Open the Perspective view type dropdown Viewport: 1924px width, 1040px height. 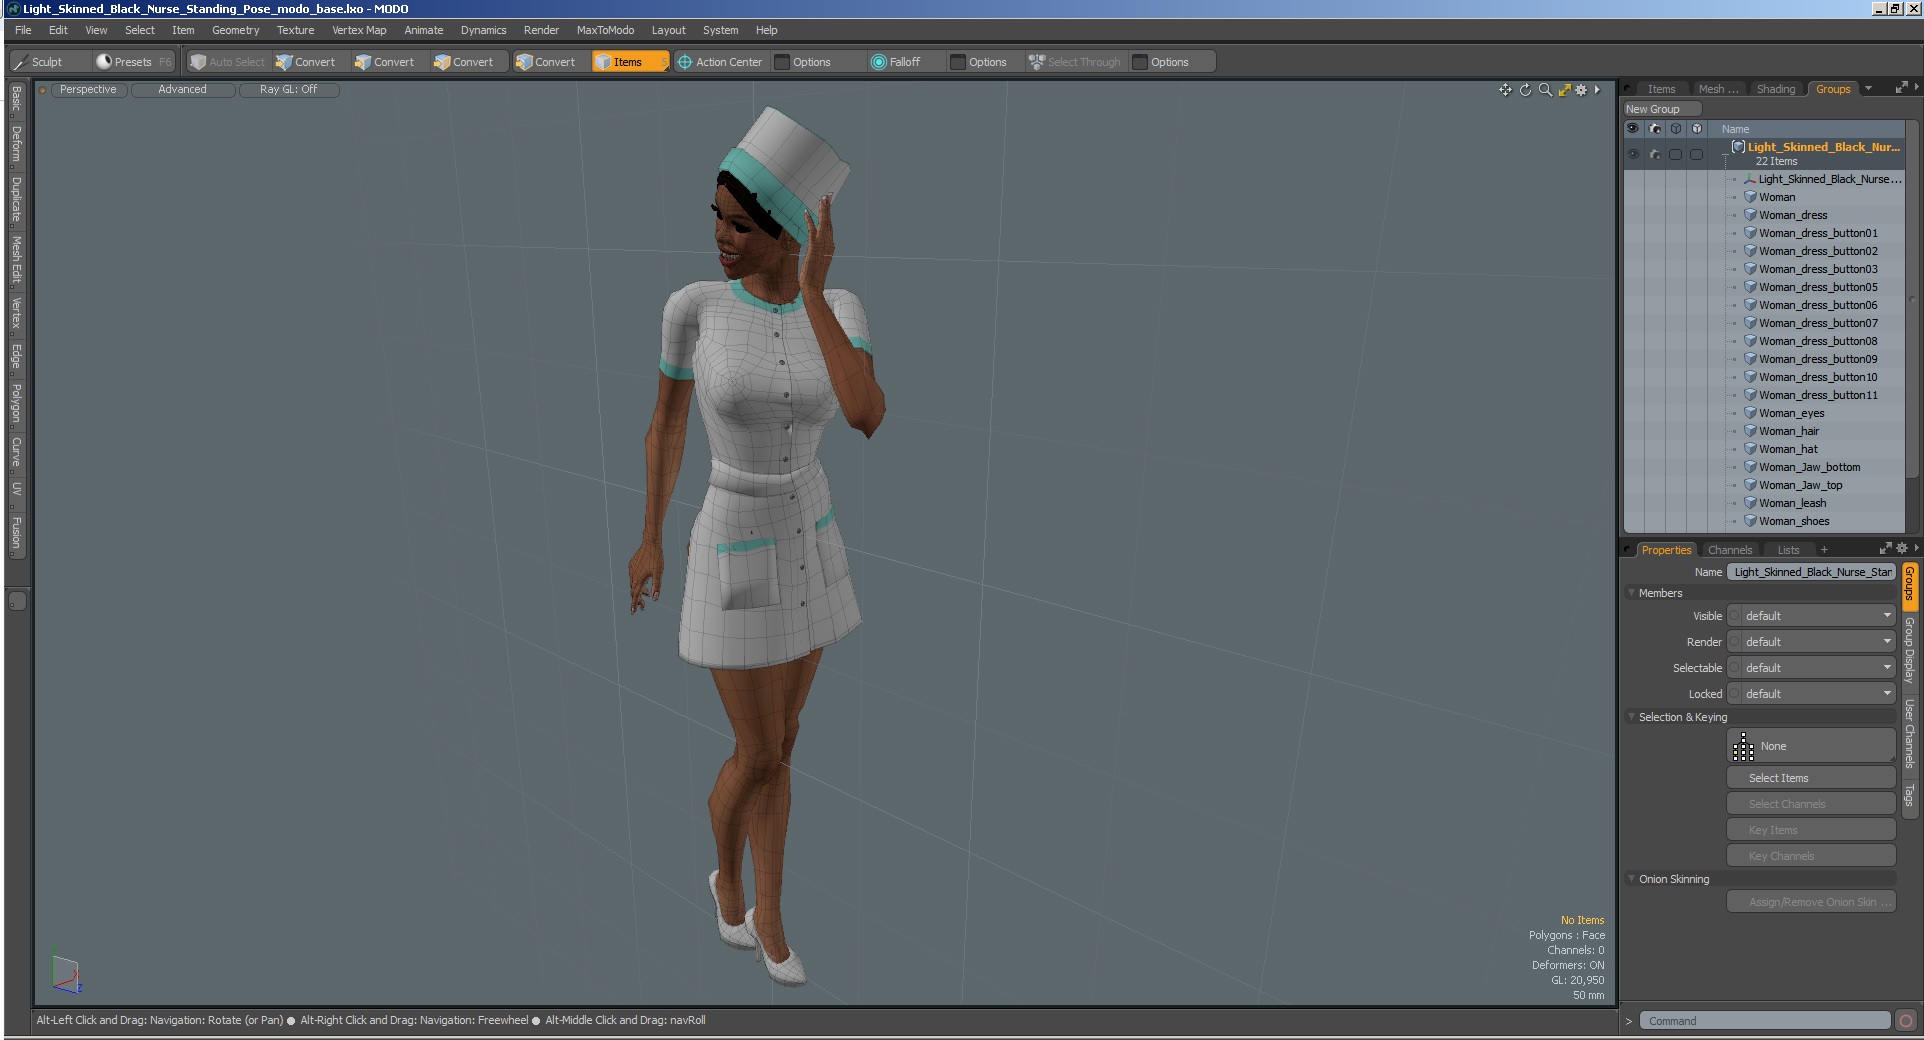click(88, 90)
